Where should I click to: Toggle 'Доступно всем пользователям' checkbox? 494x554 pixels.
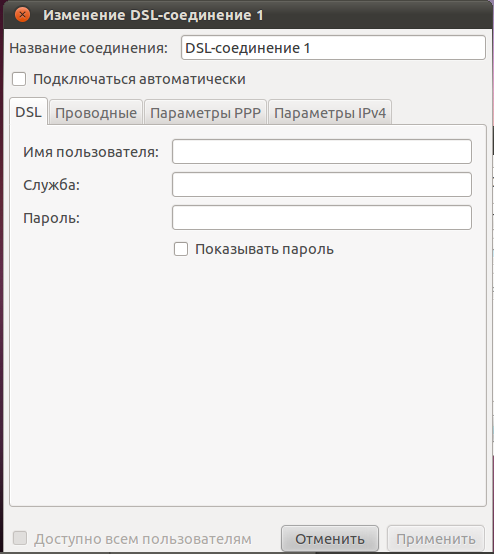tap(20, 538)
